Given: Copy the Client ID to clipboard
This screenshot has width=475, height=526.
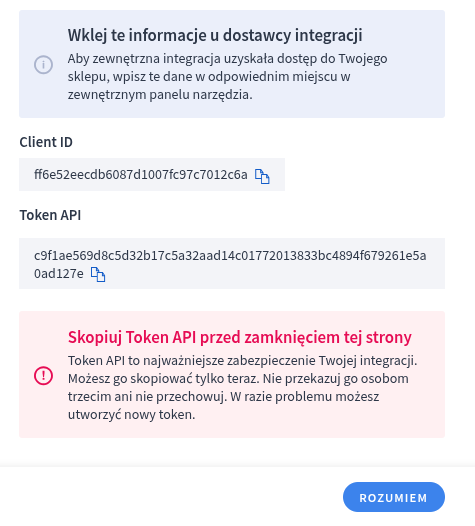Looking at the screenshot, I should [262, 176].
